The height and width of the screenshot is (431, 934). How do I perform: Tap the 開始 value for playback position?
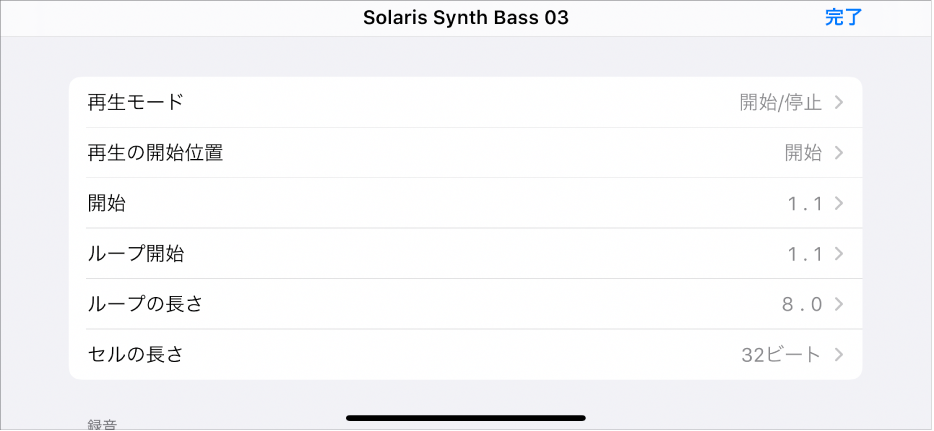(802, 153)
